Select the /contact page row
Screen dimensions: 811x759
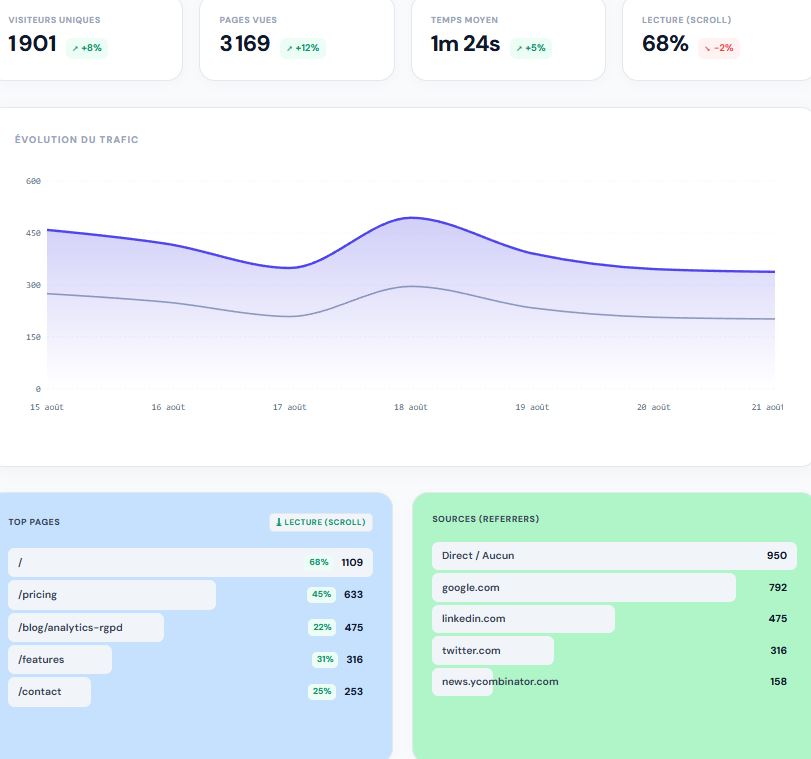pos(190,691)
